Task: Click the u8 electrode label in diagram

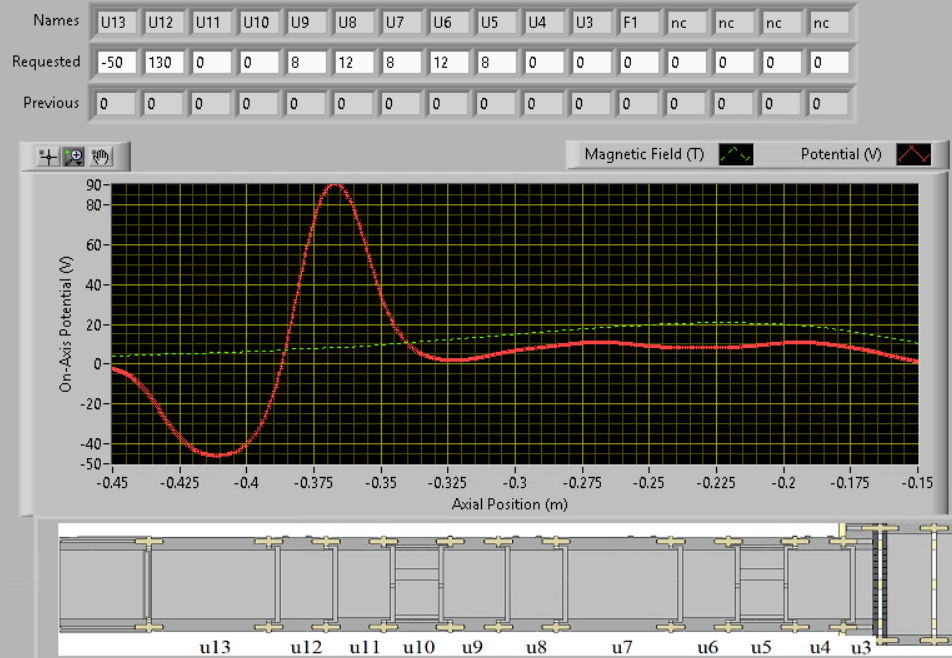Action: (536, 647)
